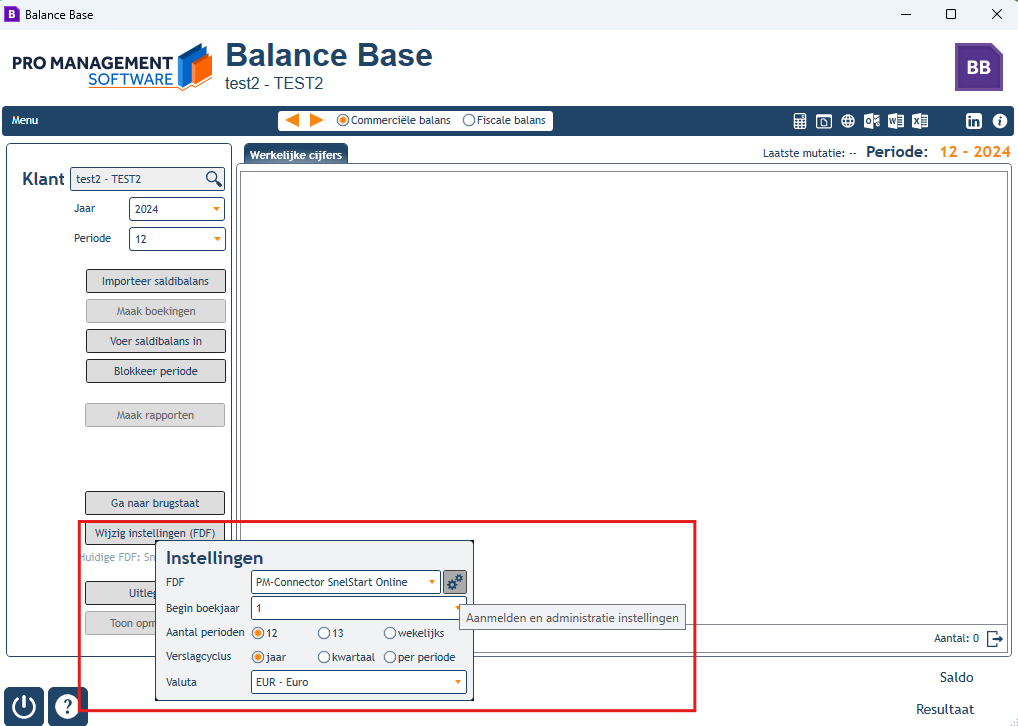Open Microsoft Word from toolbar
Viewport: 1018px width, 726px height.
pos(896,121)
